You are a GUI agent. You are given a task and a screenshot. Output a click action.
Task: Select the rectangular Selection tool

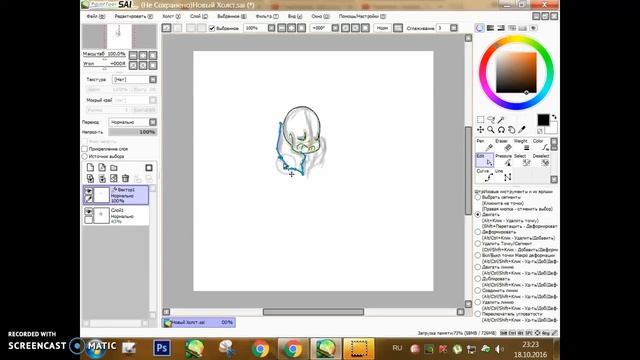pyautogui.click(x=480, y=120)
